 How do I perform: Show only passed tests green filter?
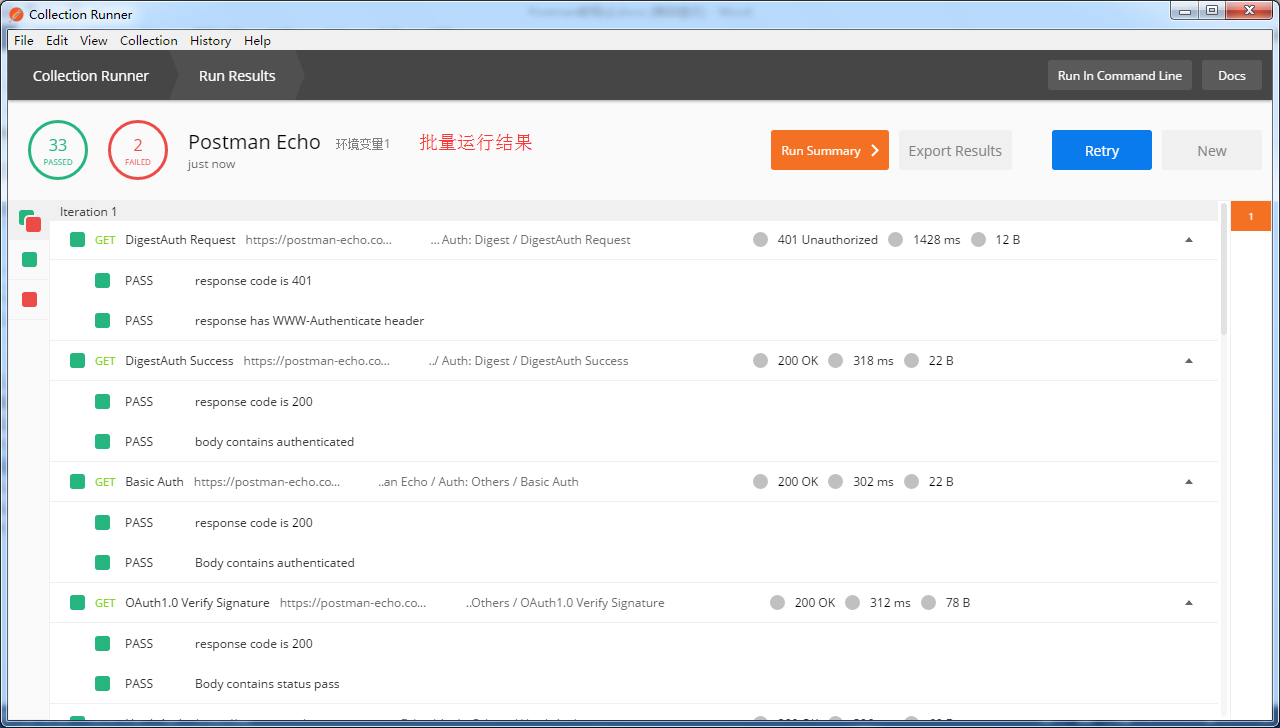[30, 260]
